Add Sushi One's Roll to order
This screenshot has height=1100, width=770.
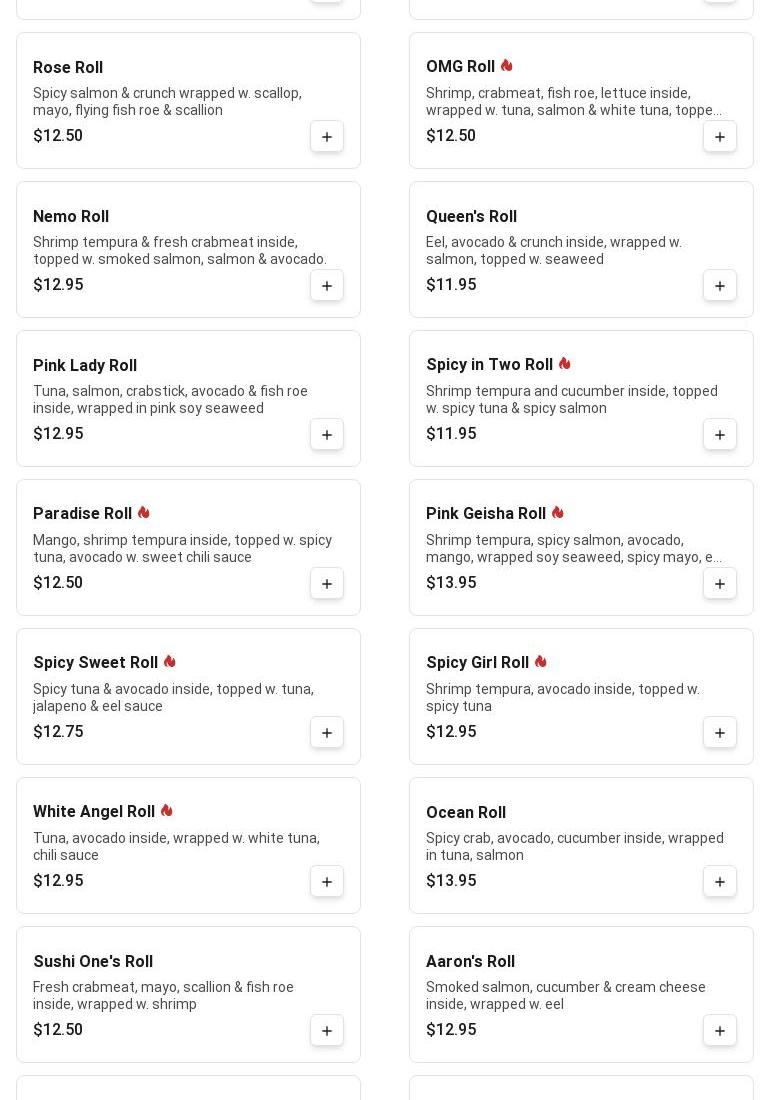point(327,1030)
